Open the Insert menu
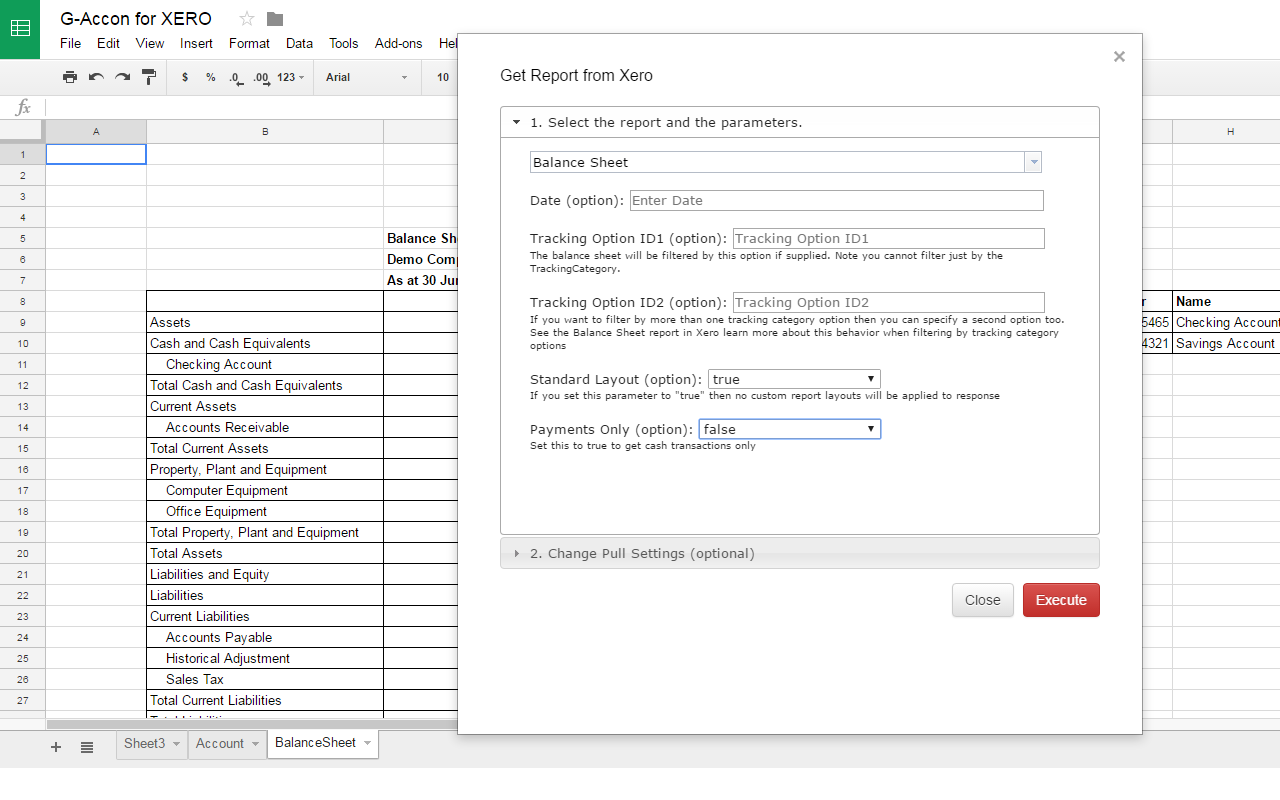Screen dimensions: 1280x800 pyautogui.click(x=196, y=43)
